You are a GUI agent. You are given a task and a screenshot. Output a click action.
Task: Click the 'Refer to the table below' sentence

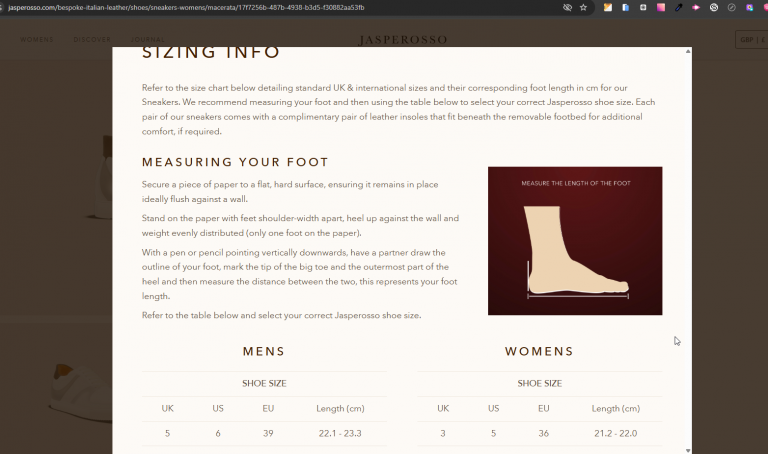282,315
